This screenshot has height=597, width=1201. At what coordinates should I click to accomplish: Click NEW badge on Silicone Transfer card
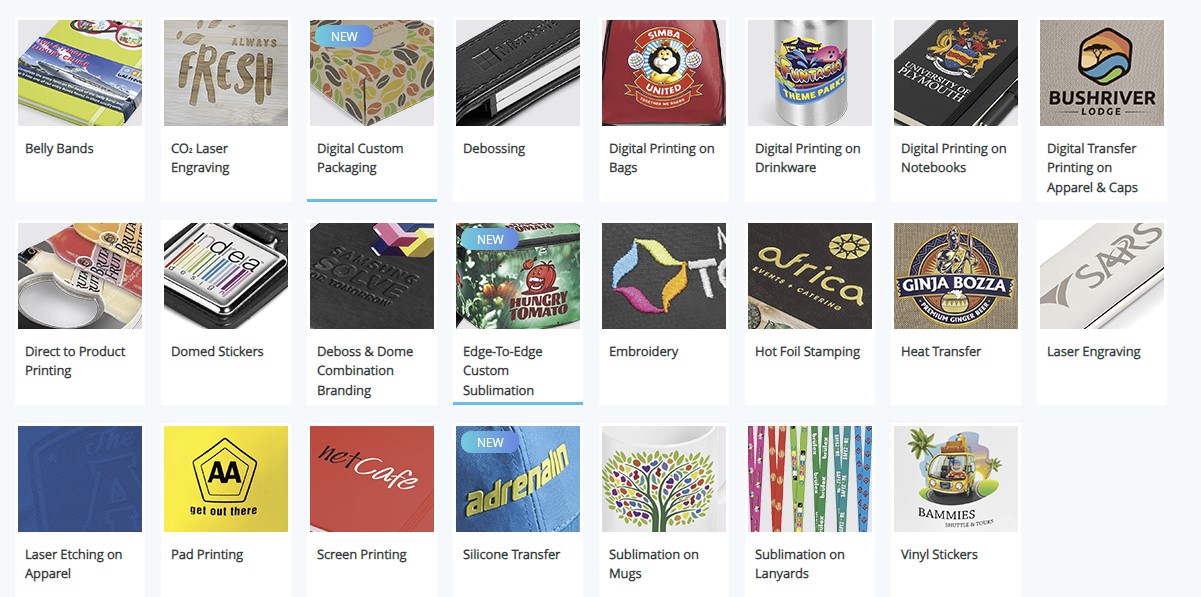tap(490, 443)
